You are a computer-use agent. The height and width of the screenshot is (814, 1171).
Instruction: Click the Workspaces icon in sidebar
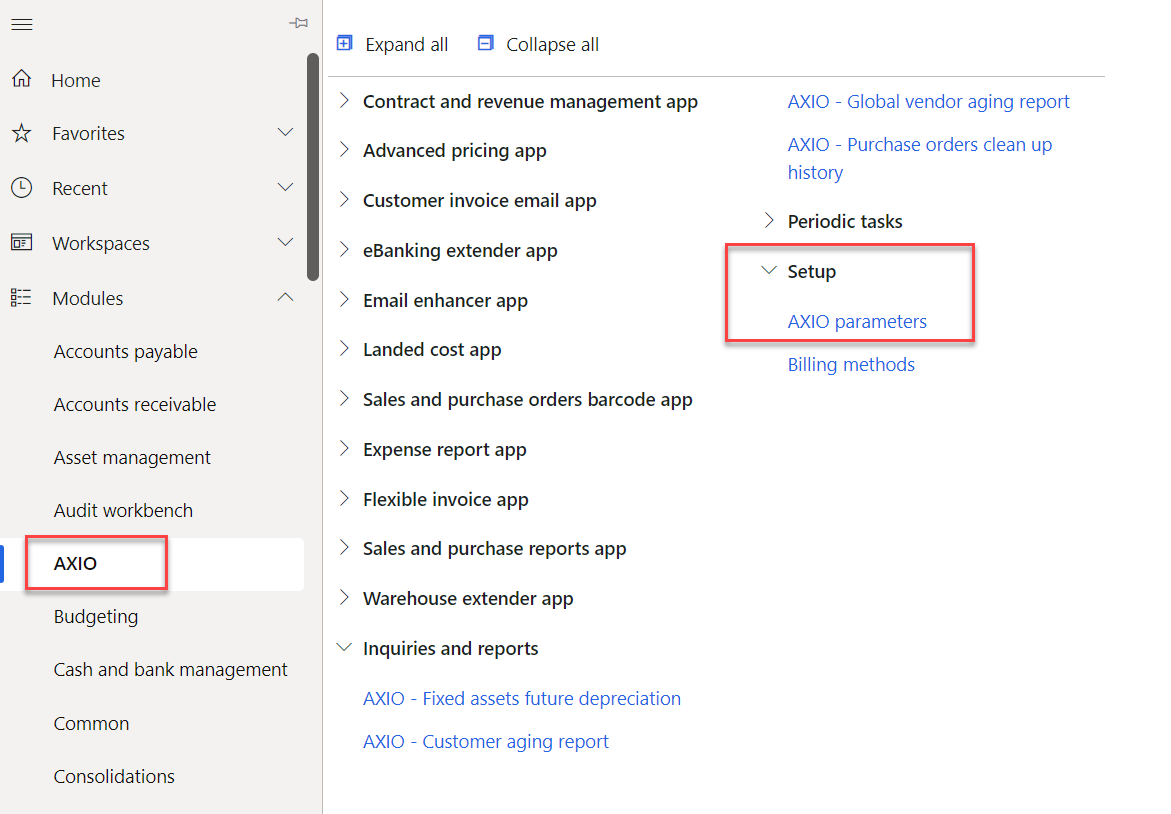pos(21,243)
